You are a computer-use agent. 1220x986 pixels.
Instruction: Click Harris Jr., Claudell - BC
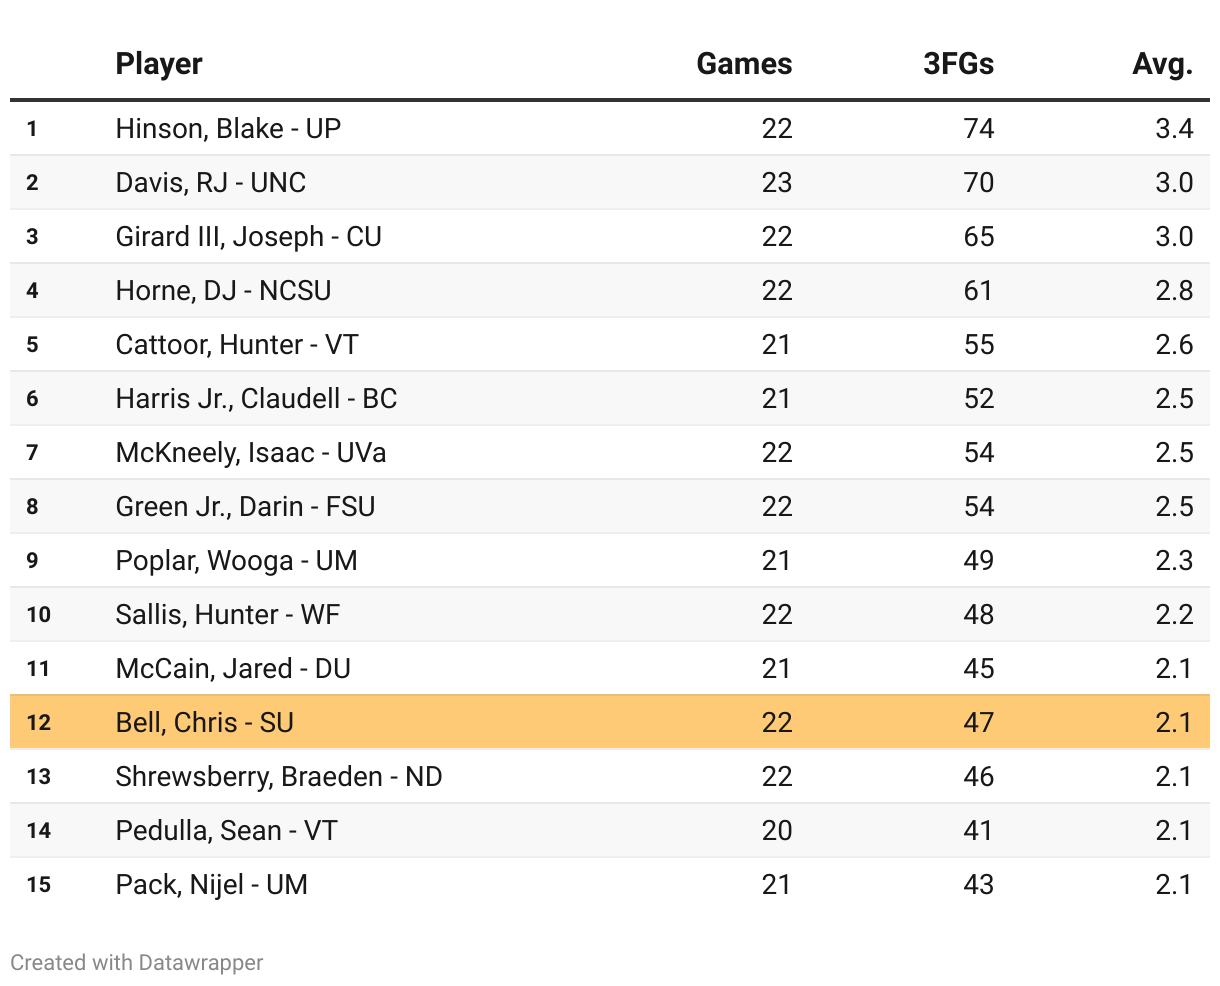click(256, 399)
